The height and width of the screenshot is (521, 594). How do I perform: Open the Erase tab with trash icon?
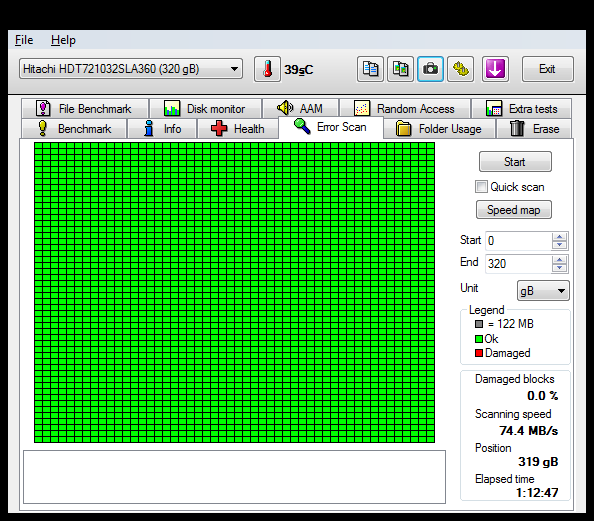[534, 129]
